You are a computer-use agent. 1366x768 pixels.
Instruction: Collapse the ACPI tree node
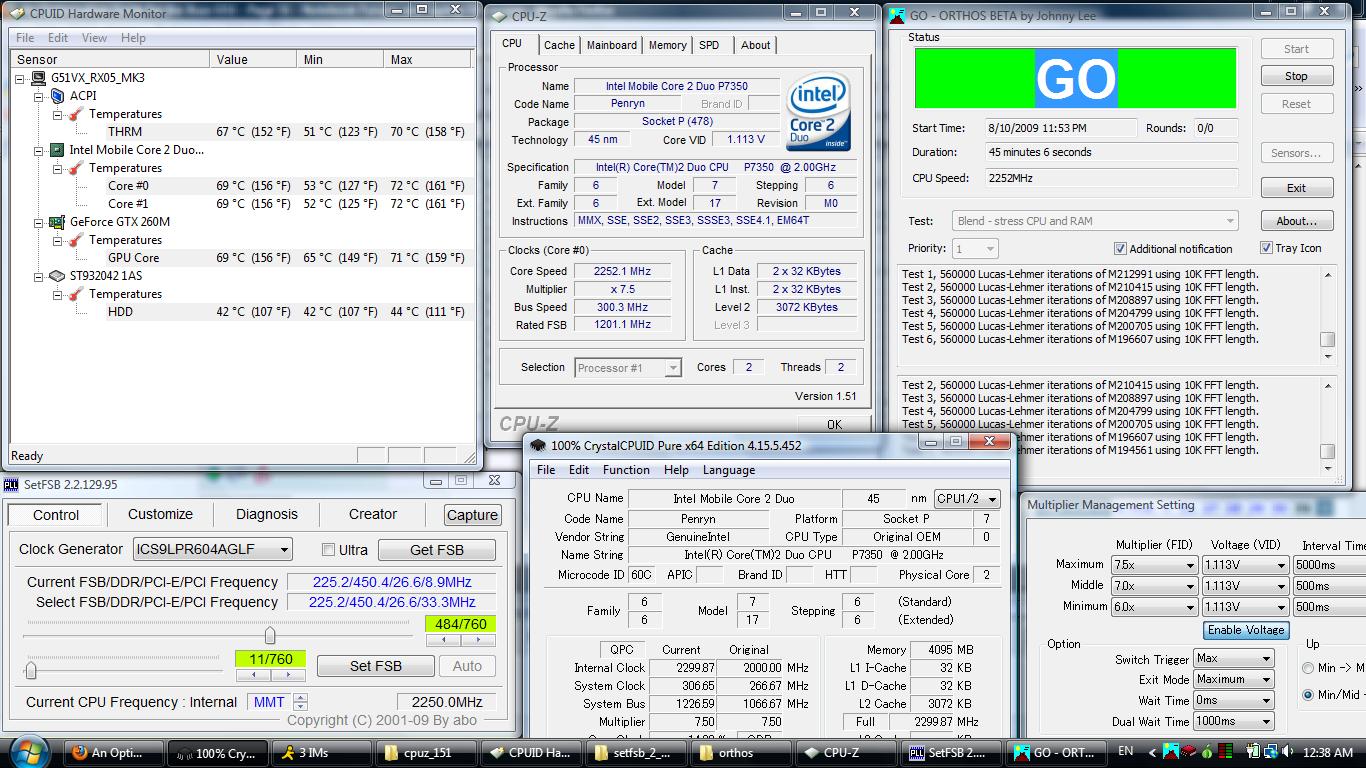[x=39, y=96]
